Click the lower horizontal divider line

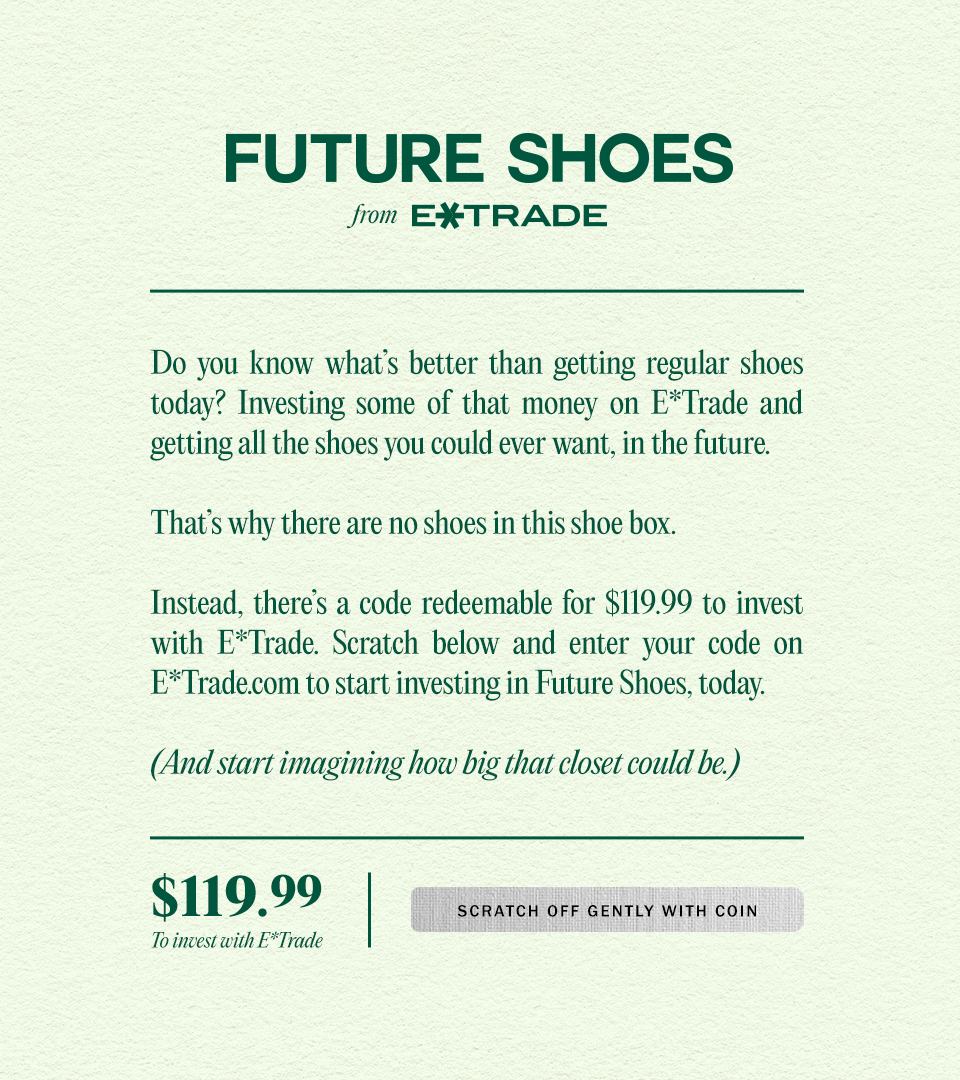[x=477, y=838]
